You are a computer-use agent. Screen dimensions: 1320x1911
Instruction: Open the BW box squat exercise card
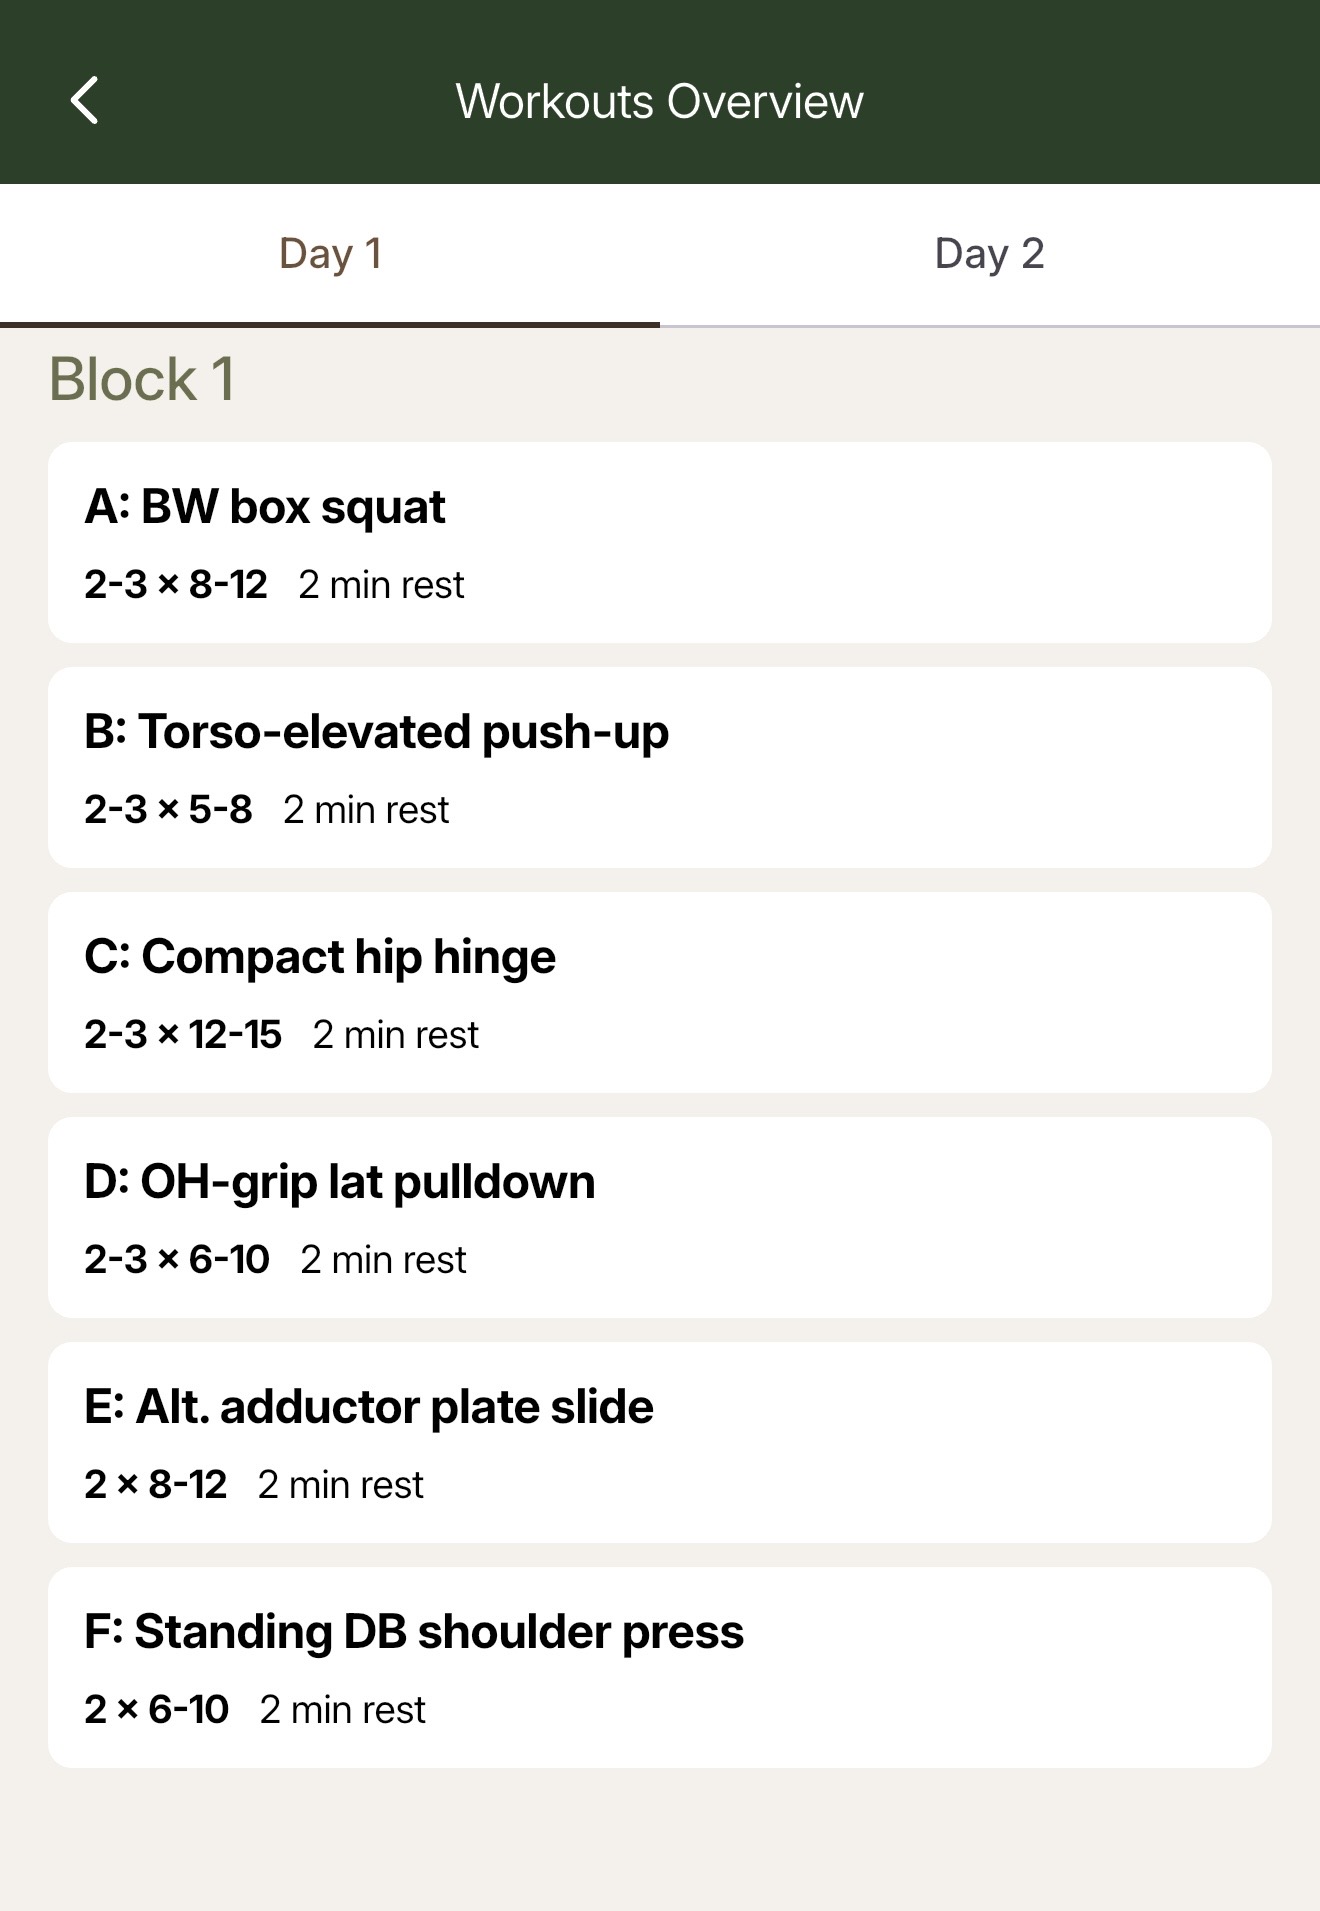[660, 543]
